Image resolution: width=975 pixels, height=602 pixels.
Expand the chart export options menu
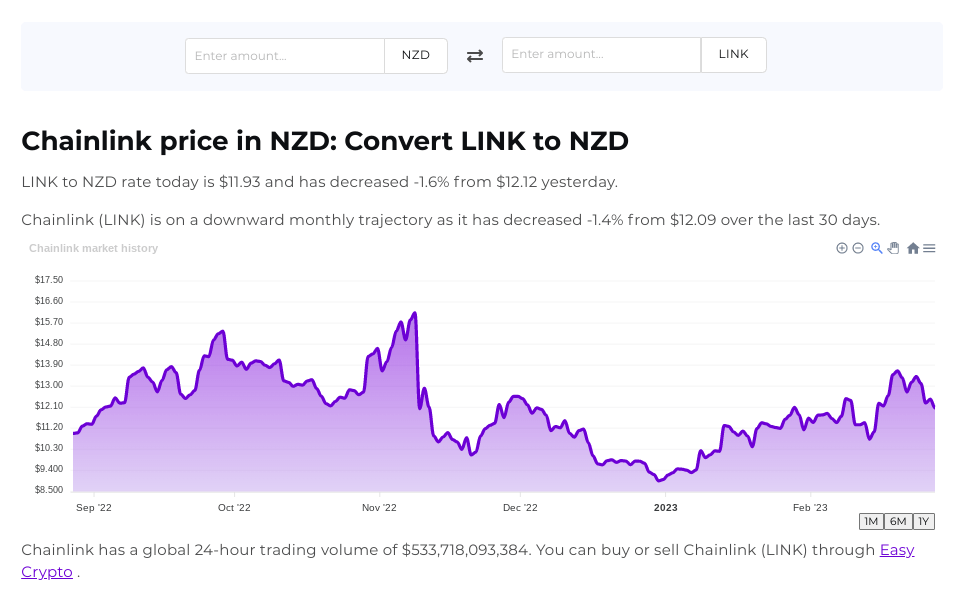tap(929, 248)
